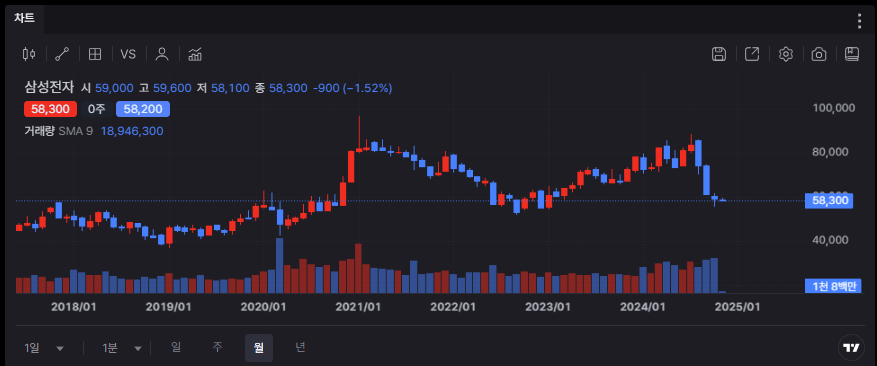Image resolution: width=877 pixels, height=366 pixels.
Task: Click the 0주 quantity field
Action: point(97,109)
